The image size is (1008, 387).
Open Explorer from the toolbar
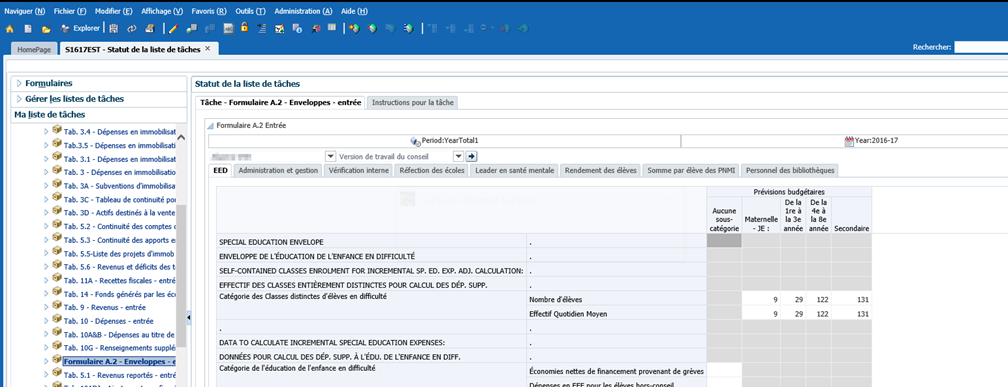80,28
